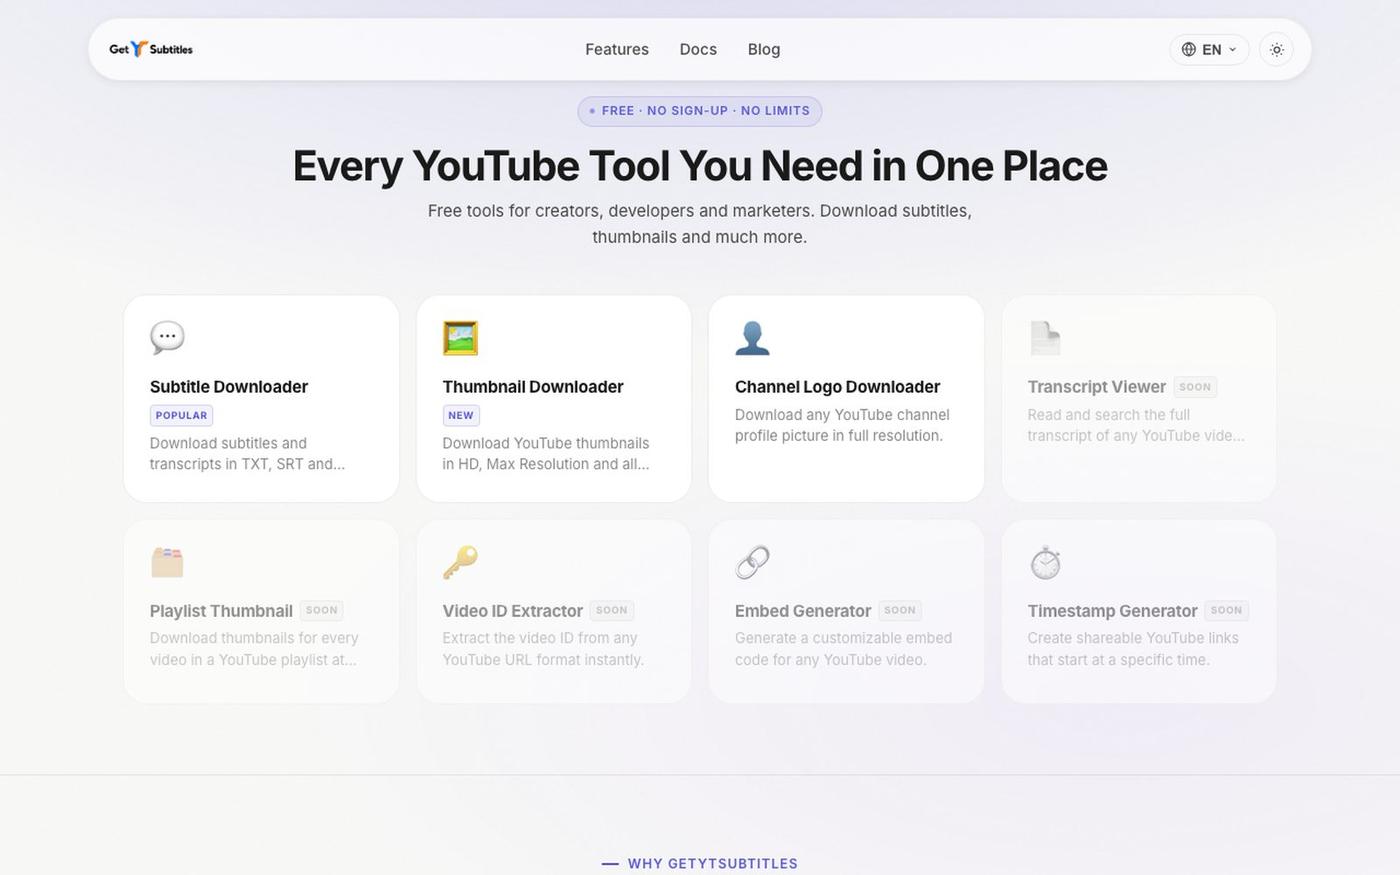The height and width of the screenshot is (875, 1400).
Task: Click the Get YT Subtitles logo
Action: (151, 49)
